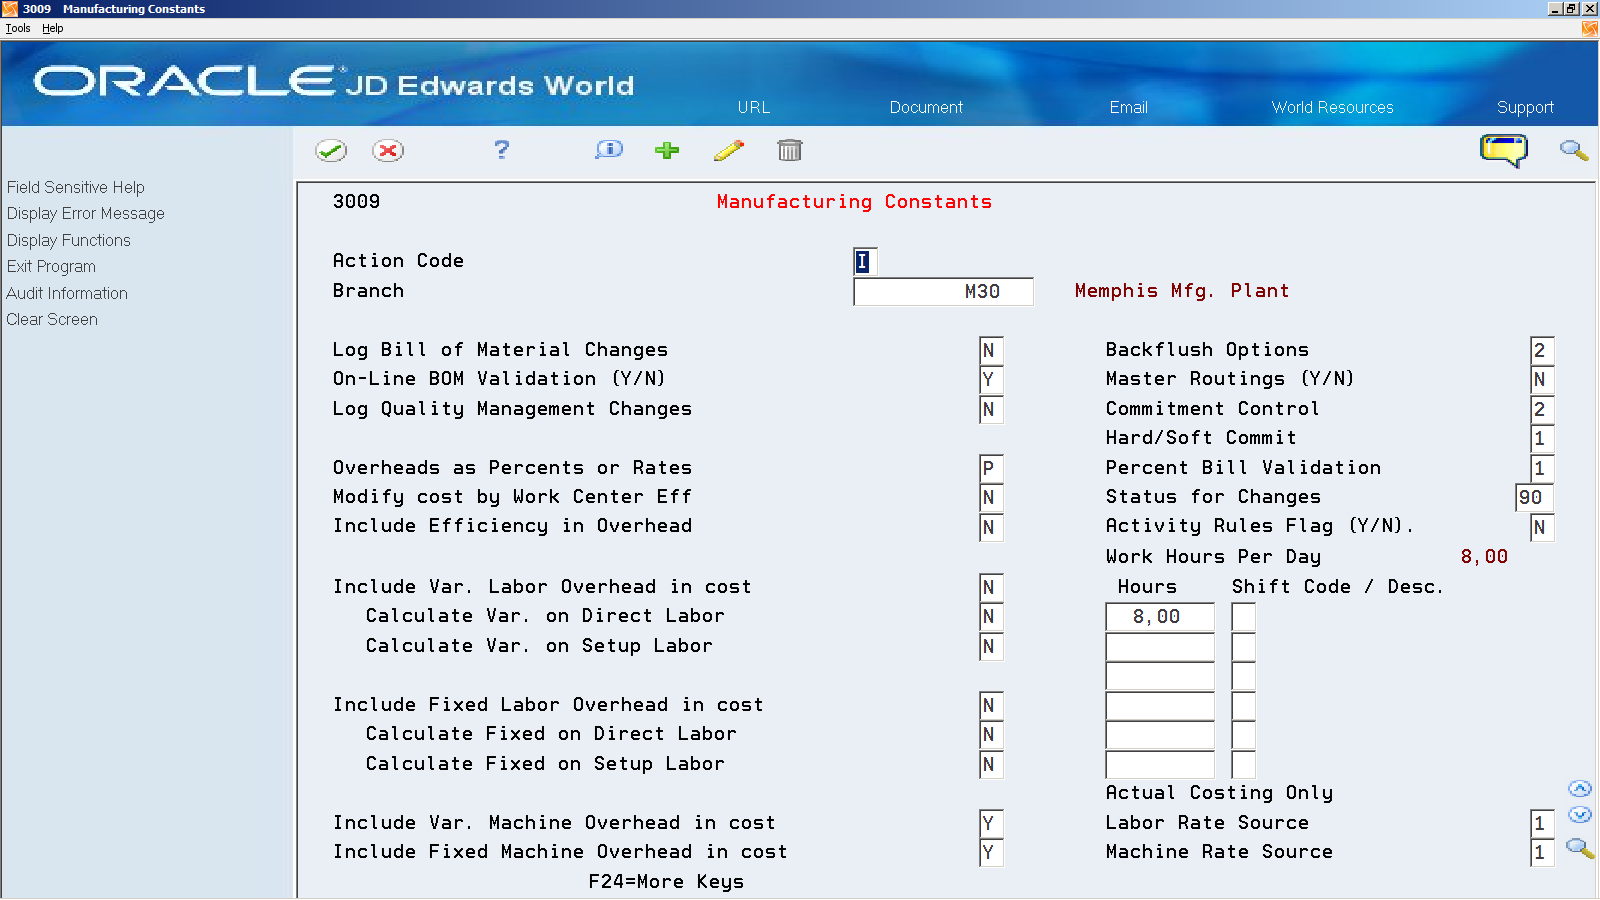Select Display Functions option

[x=69, y=240]
